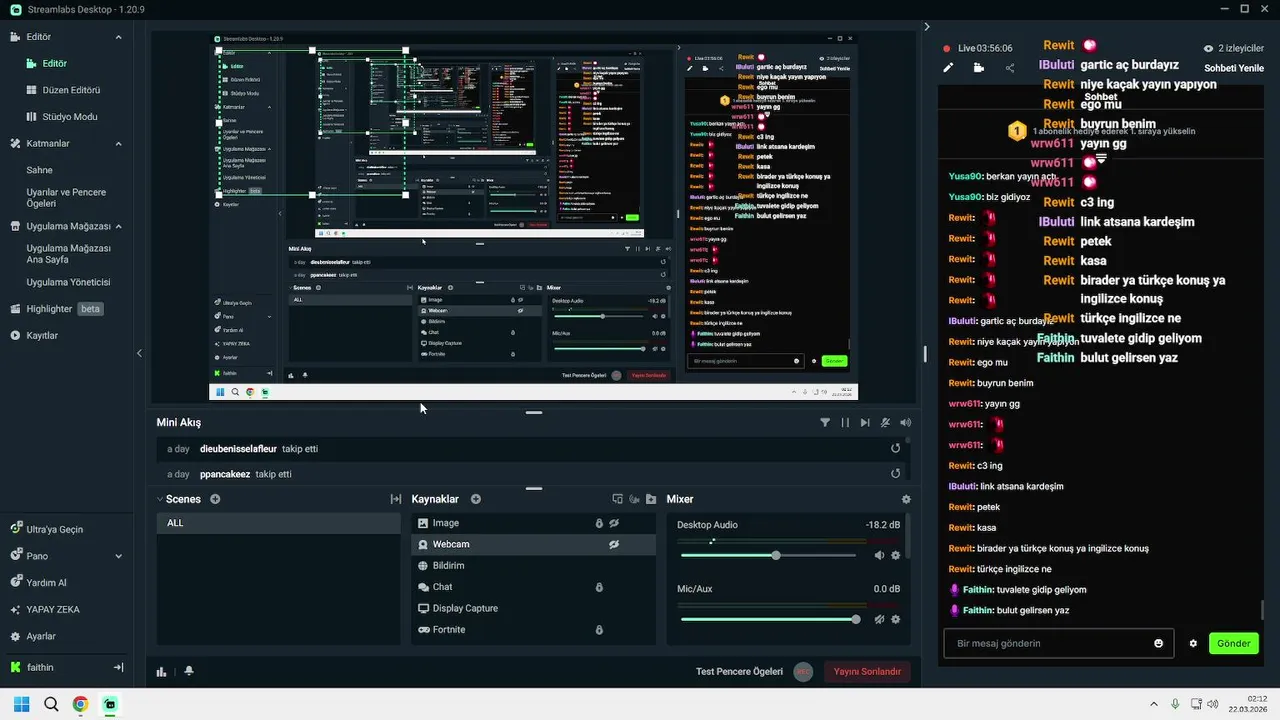Click the camera icon in chat header
This screenshot has width=1280, height=720.
click(x=978, y=68)
